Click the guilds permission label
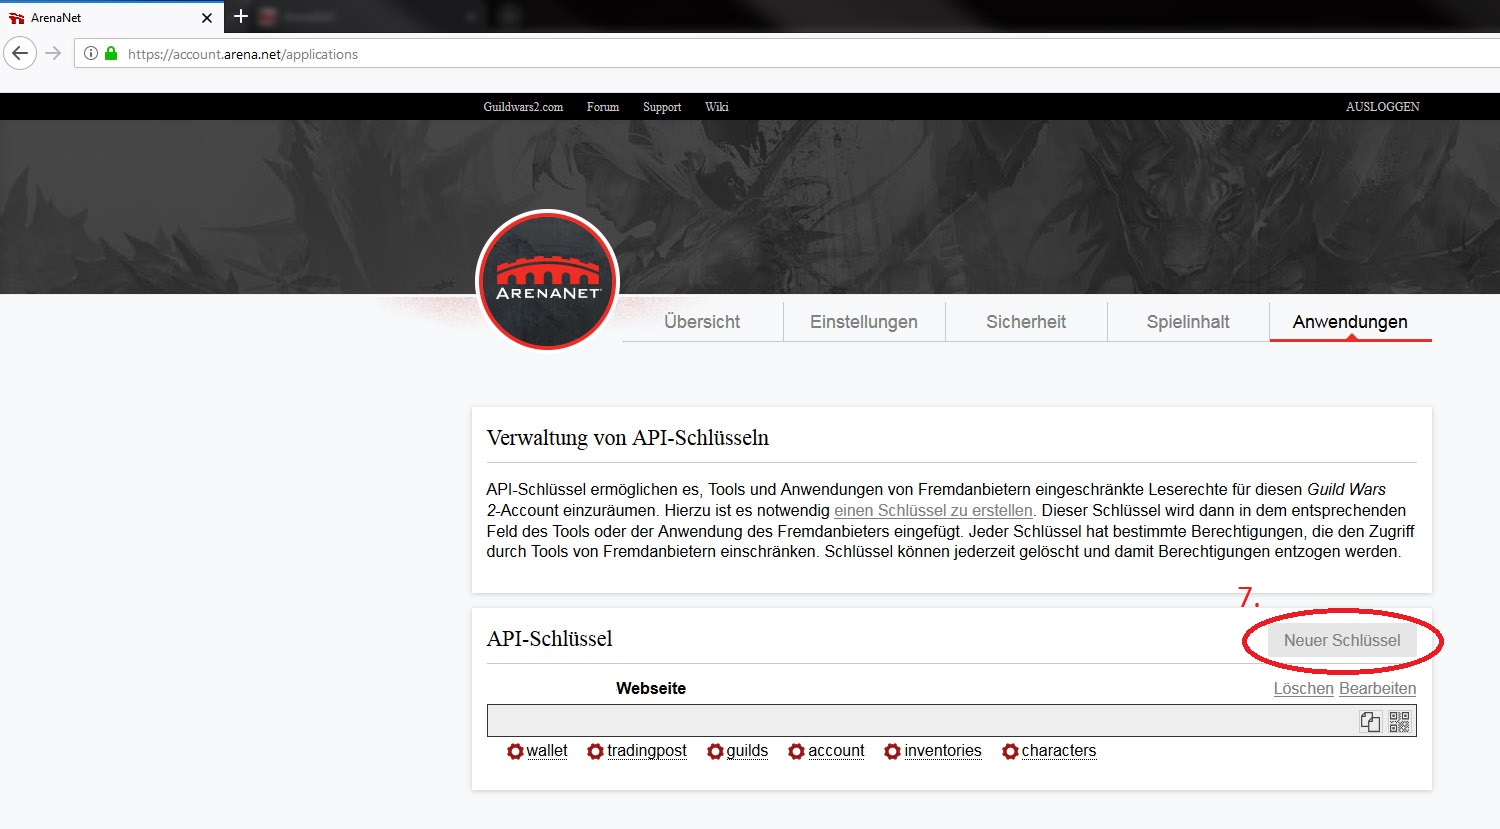 (x=747, y=751)
